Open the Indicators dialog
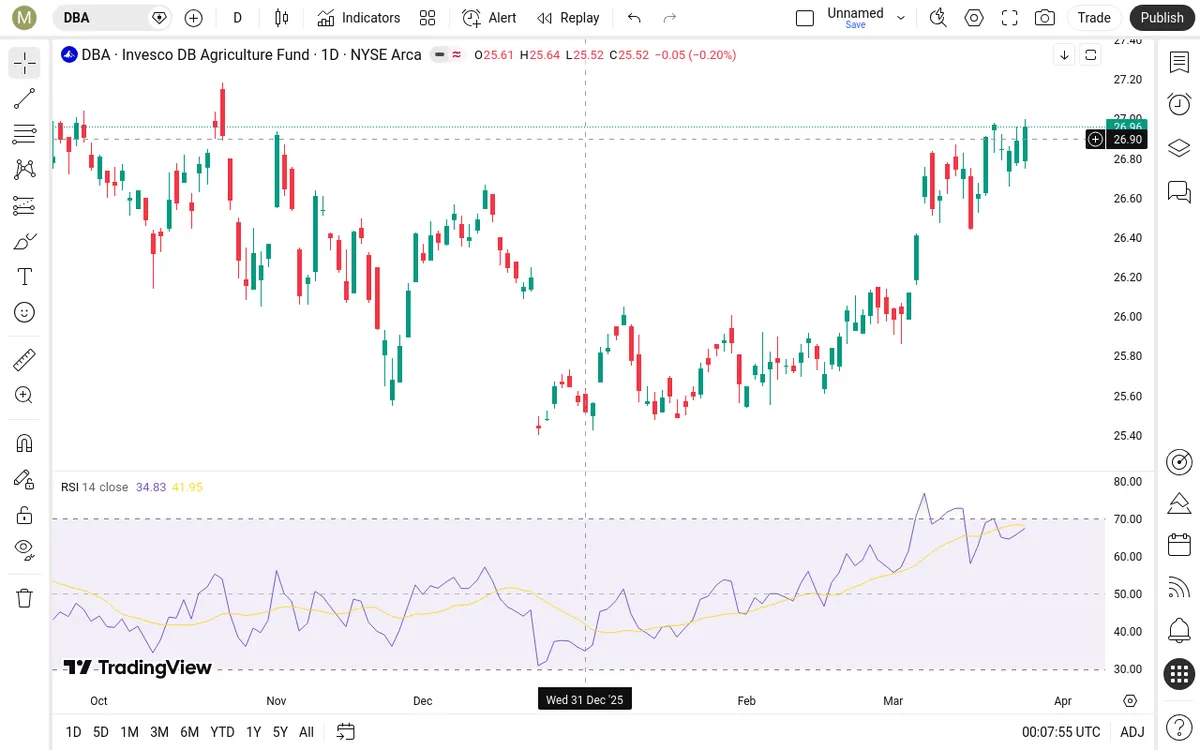 [x=358, y=18]
